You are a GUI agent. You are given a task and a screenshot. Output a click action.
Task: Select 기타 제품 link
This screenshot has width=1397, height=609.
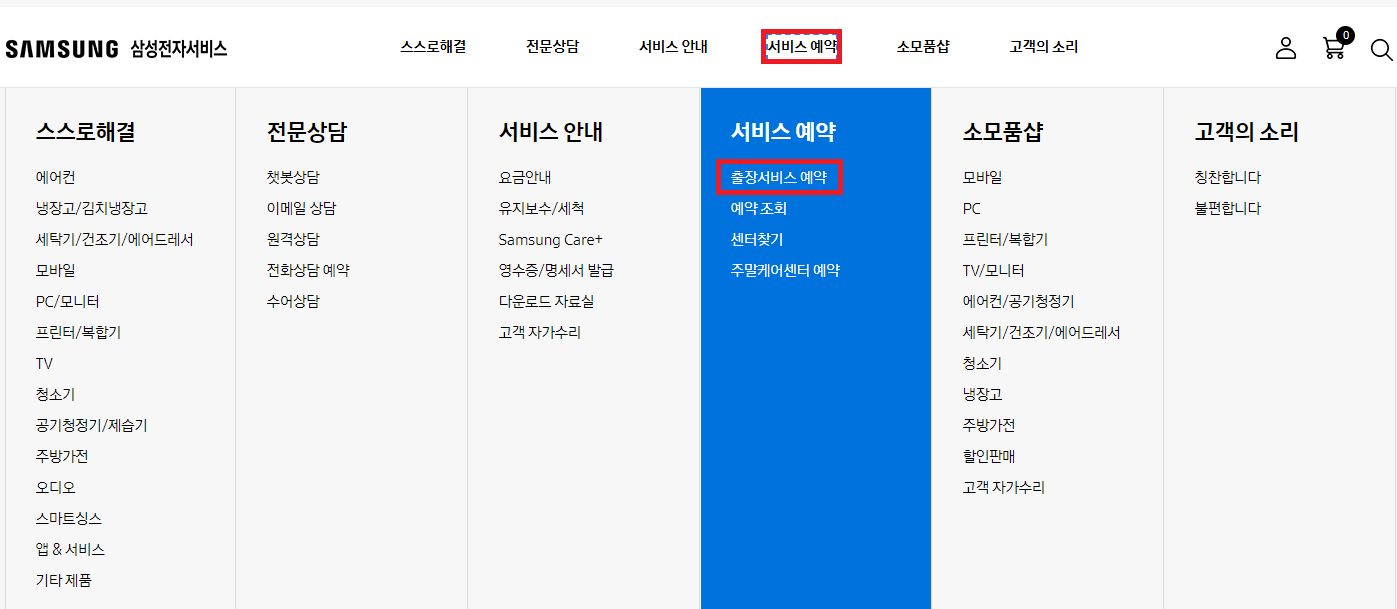tap(64, 581)
